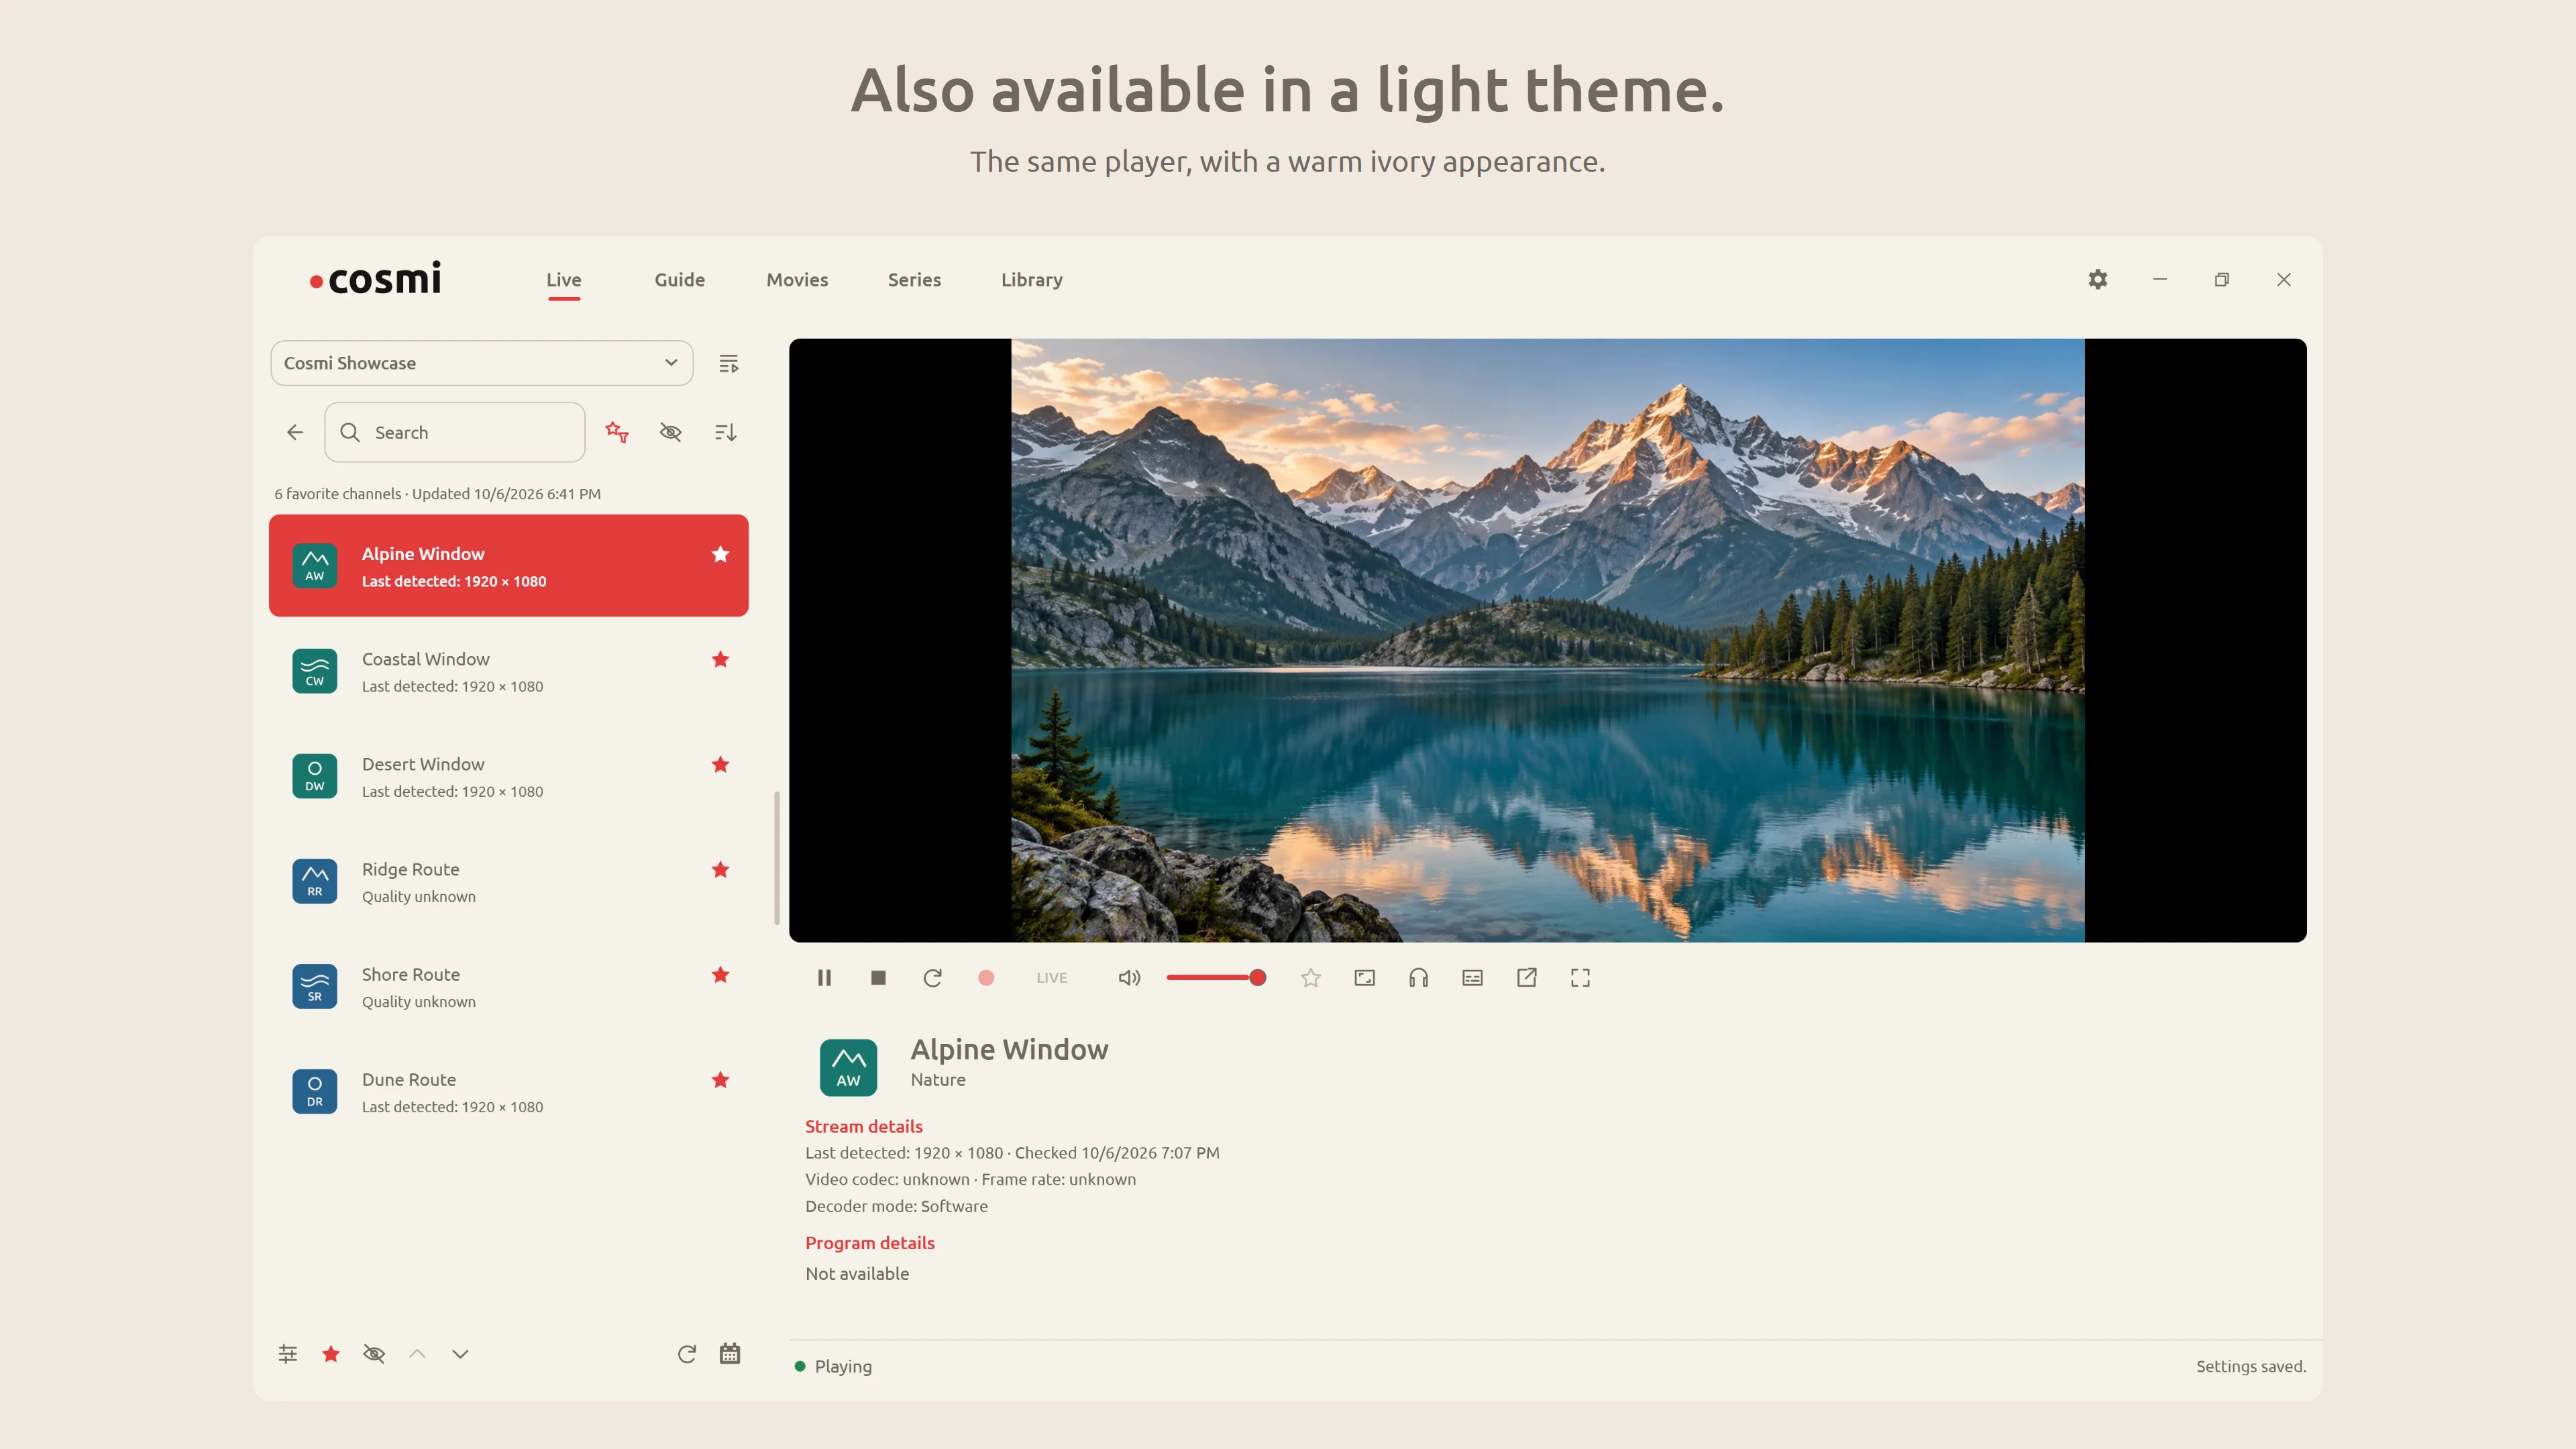Toggle hidden channels eye icon next to search
This screenshot has height=1449, width=2576.
pyautogui.click(x=670, y=432)
